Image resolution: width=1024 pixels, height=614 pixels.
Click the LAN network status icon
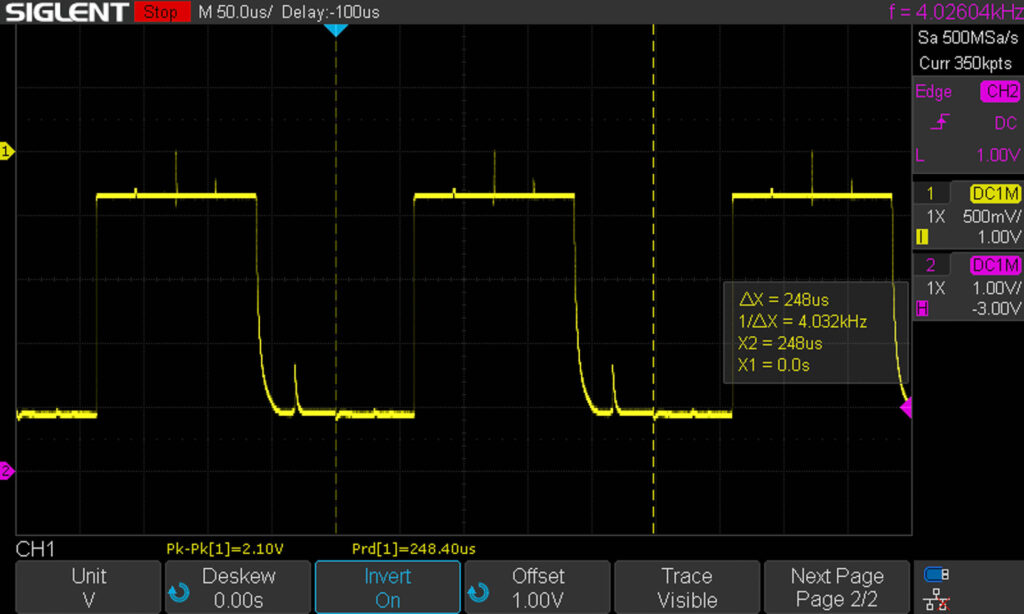[x=936, y=600]
